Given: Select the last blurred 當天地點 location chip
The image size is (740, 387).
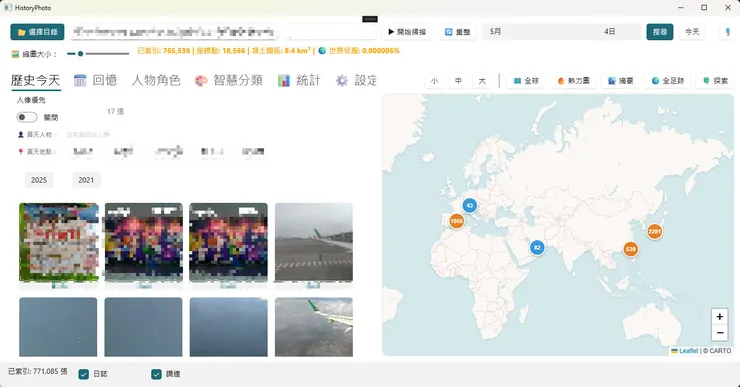Looking at the screenshot, I should point(253,151).
